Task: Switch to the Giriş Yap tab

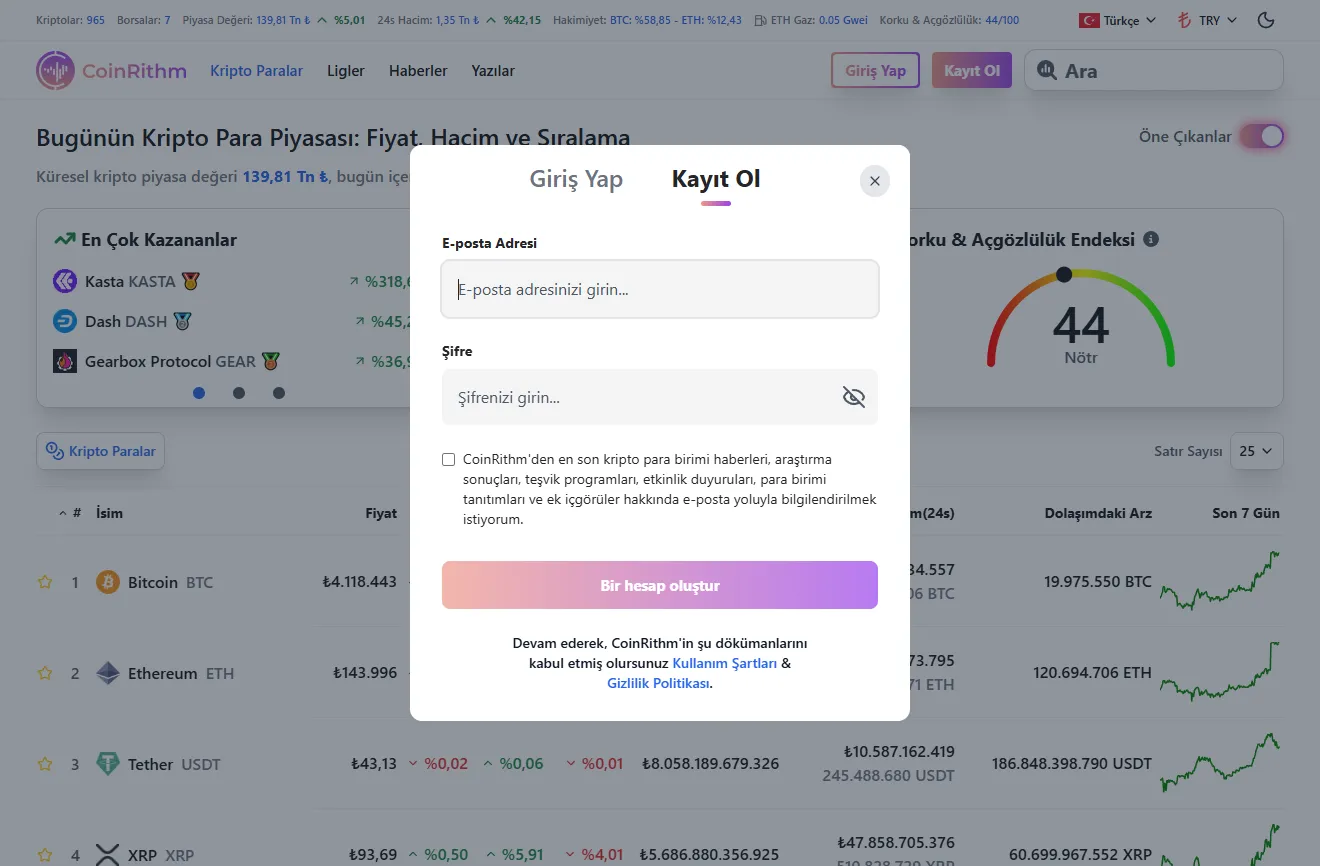Action: (x=576, y=179)
